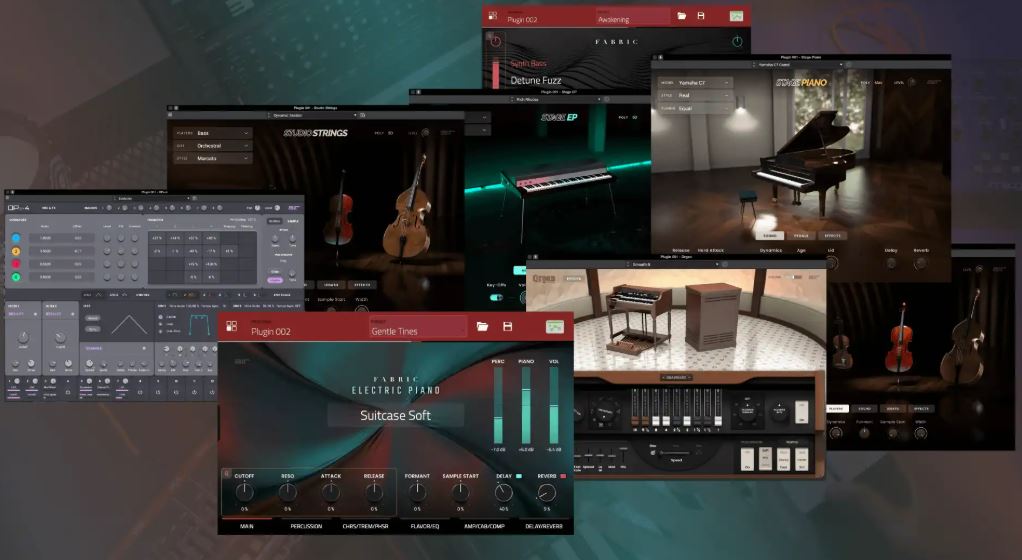
Task: Click the OP-4 logo
Action: [18, 208]
